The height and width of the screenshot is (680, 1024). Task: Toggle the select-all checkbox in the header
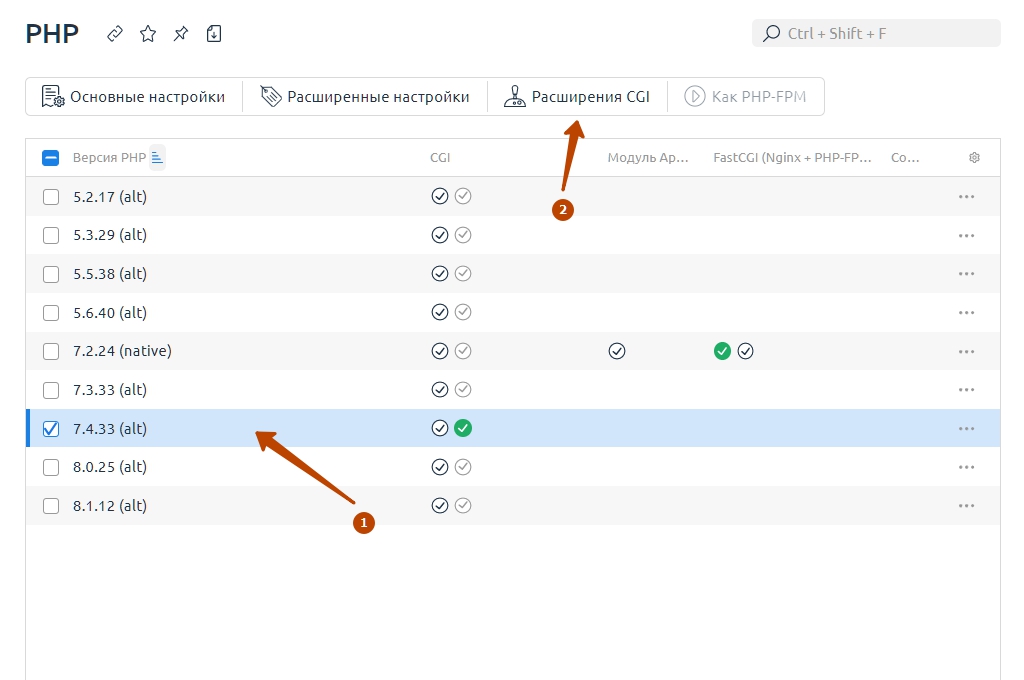point(50,157)
